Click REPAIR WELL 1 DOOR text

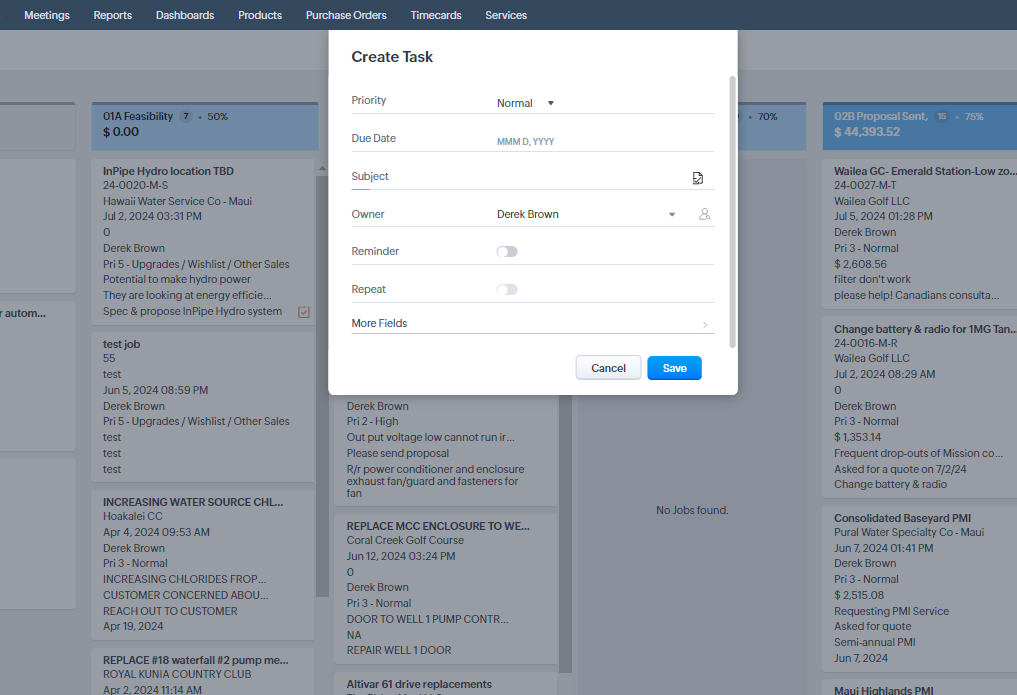click(x=399, y=650)
